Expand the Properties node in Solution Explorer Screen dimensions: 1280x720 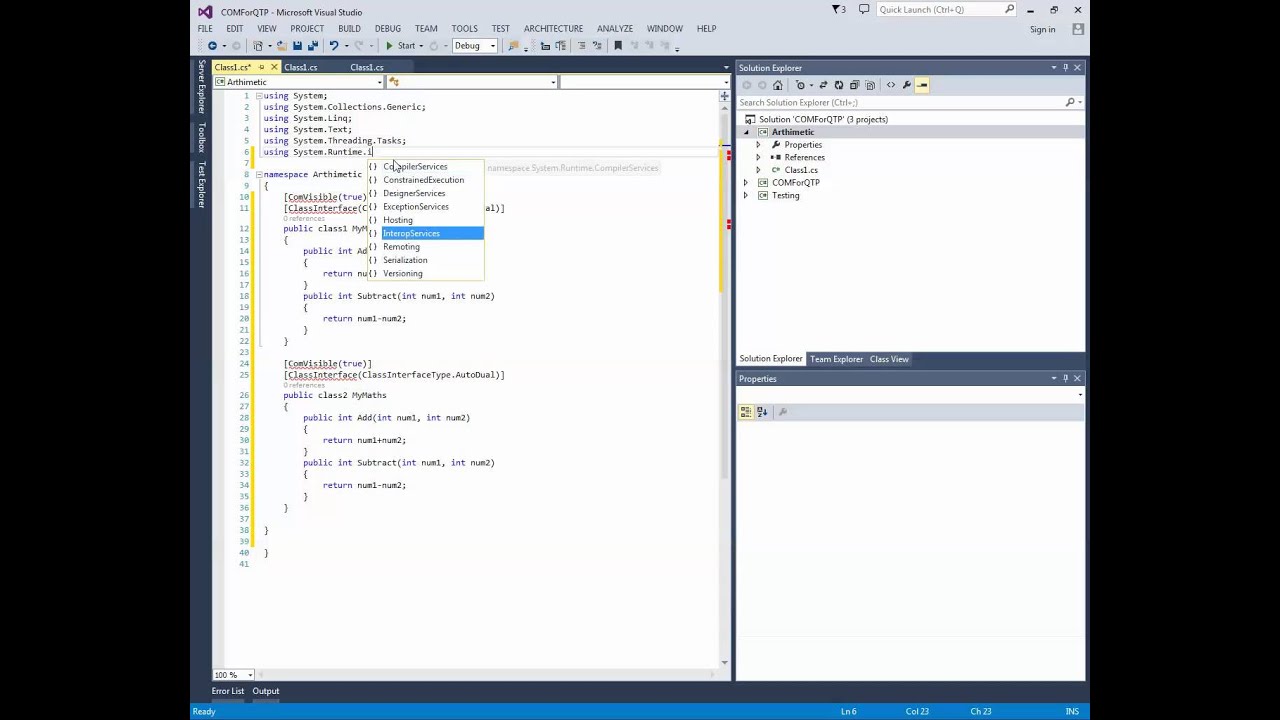point(758,145)
